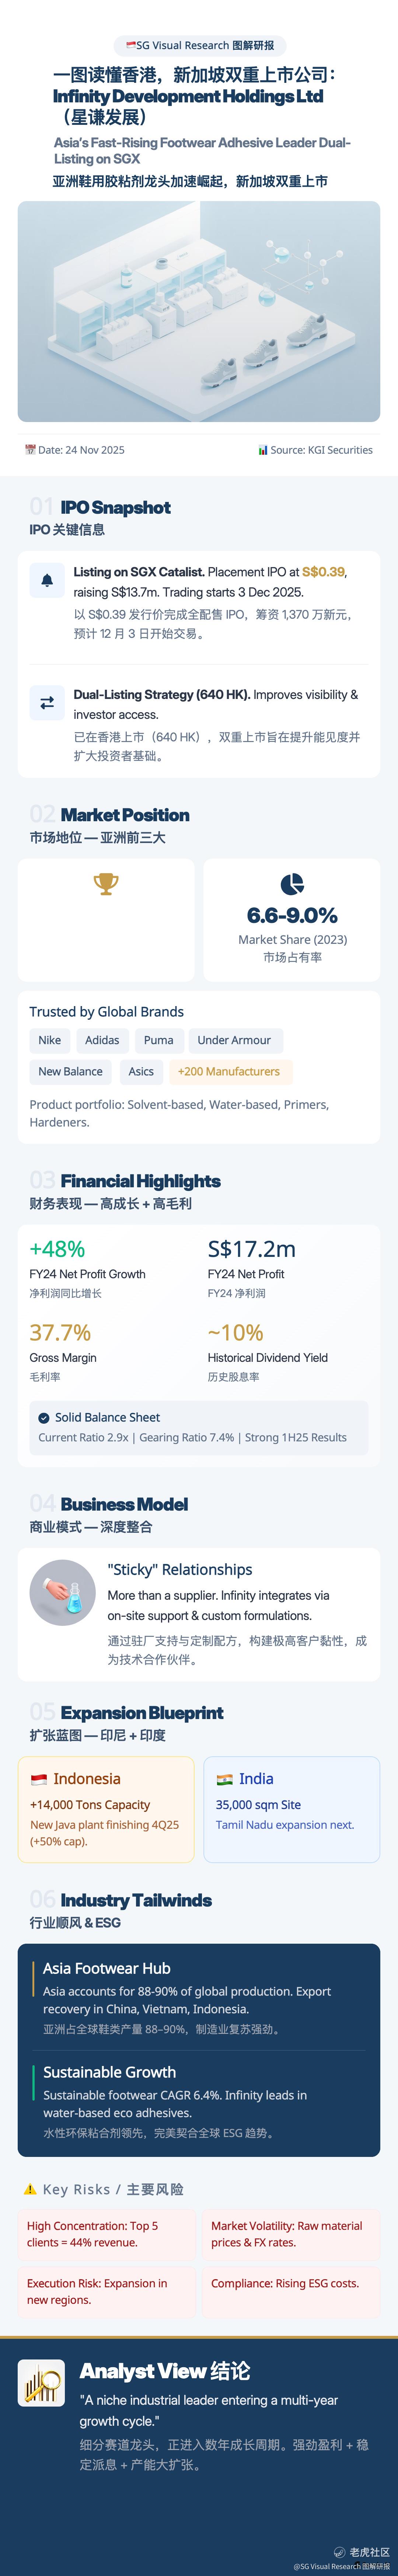The image size is (398, 2576).
Task: Click the calendar icon beside the date
Action: click(30, 450)
